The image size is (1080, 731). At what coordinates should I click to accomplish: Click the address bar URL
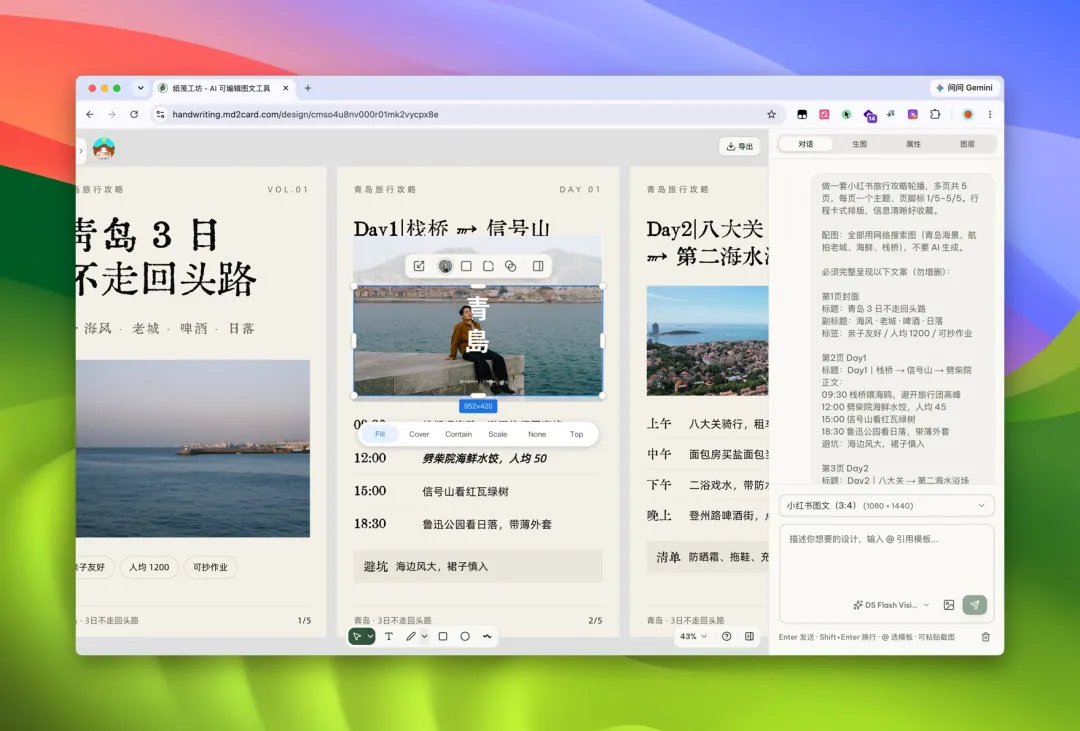point(305,114)
